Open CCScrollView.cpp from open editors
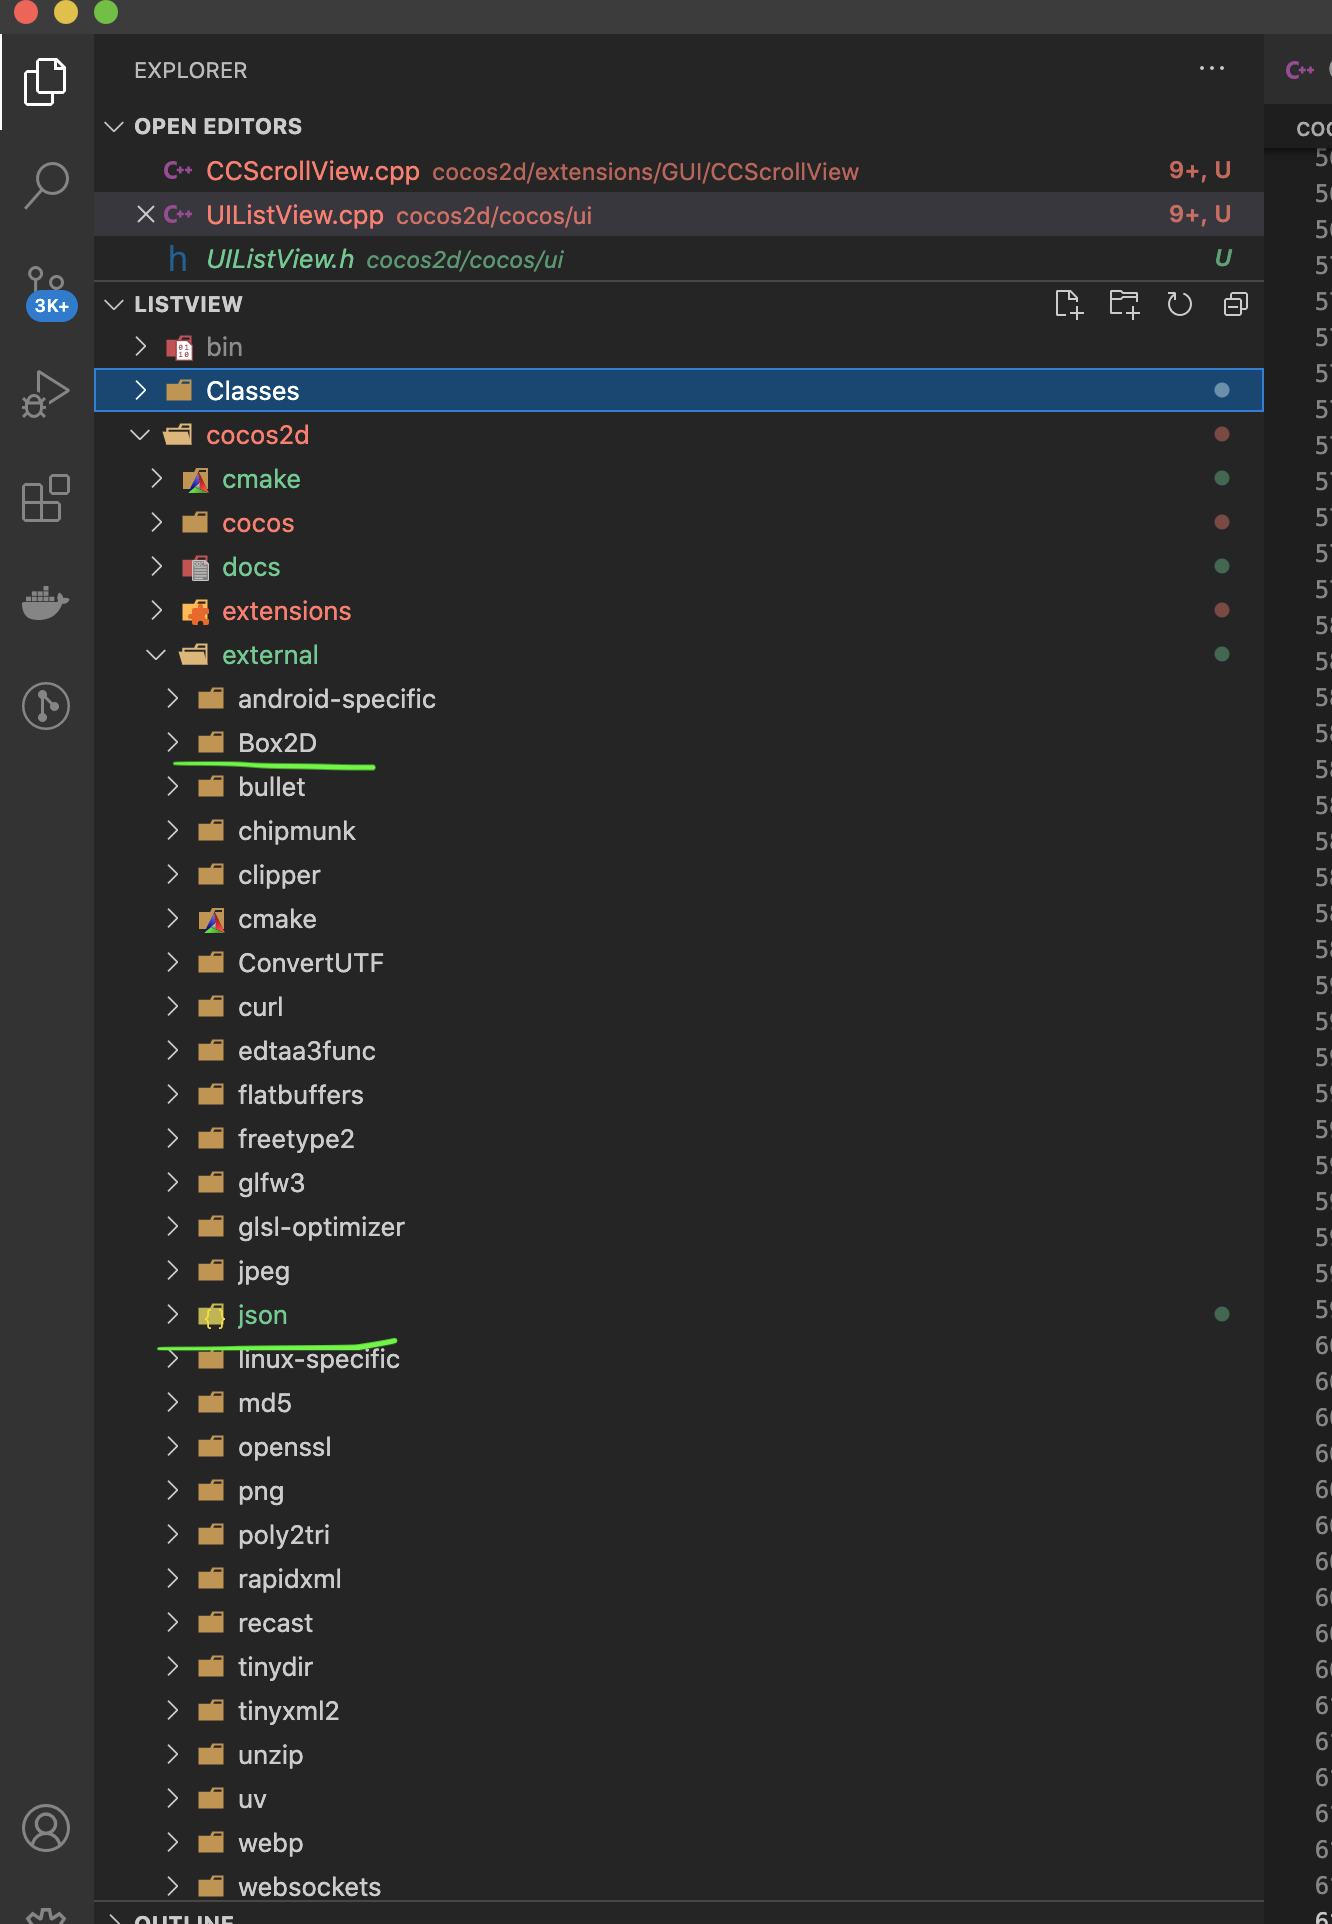1332x1924 pixels. coord(312,171)
